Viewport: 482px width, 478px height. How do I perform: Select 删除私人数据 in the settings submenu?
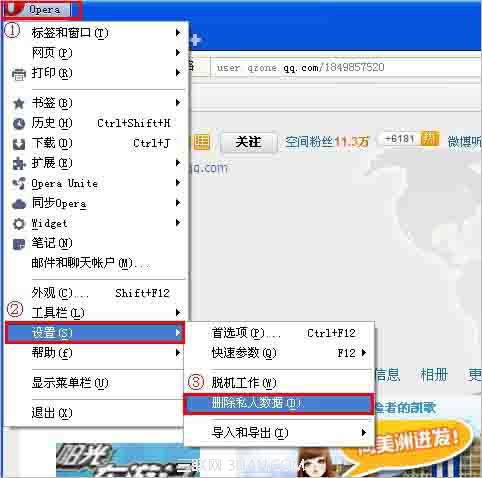[x=278, y=403]
